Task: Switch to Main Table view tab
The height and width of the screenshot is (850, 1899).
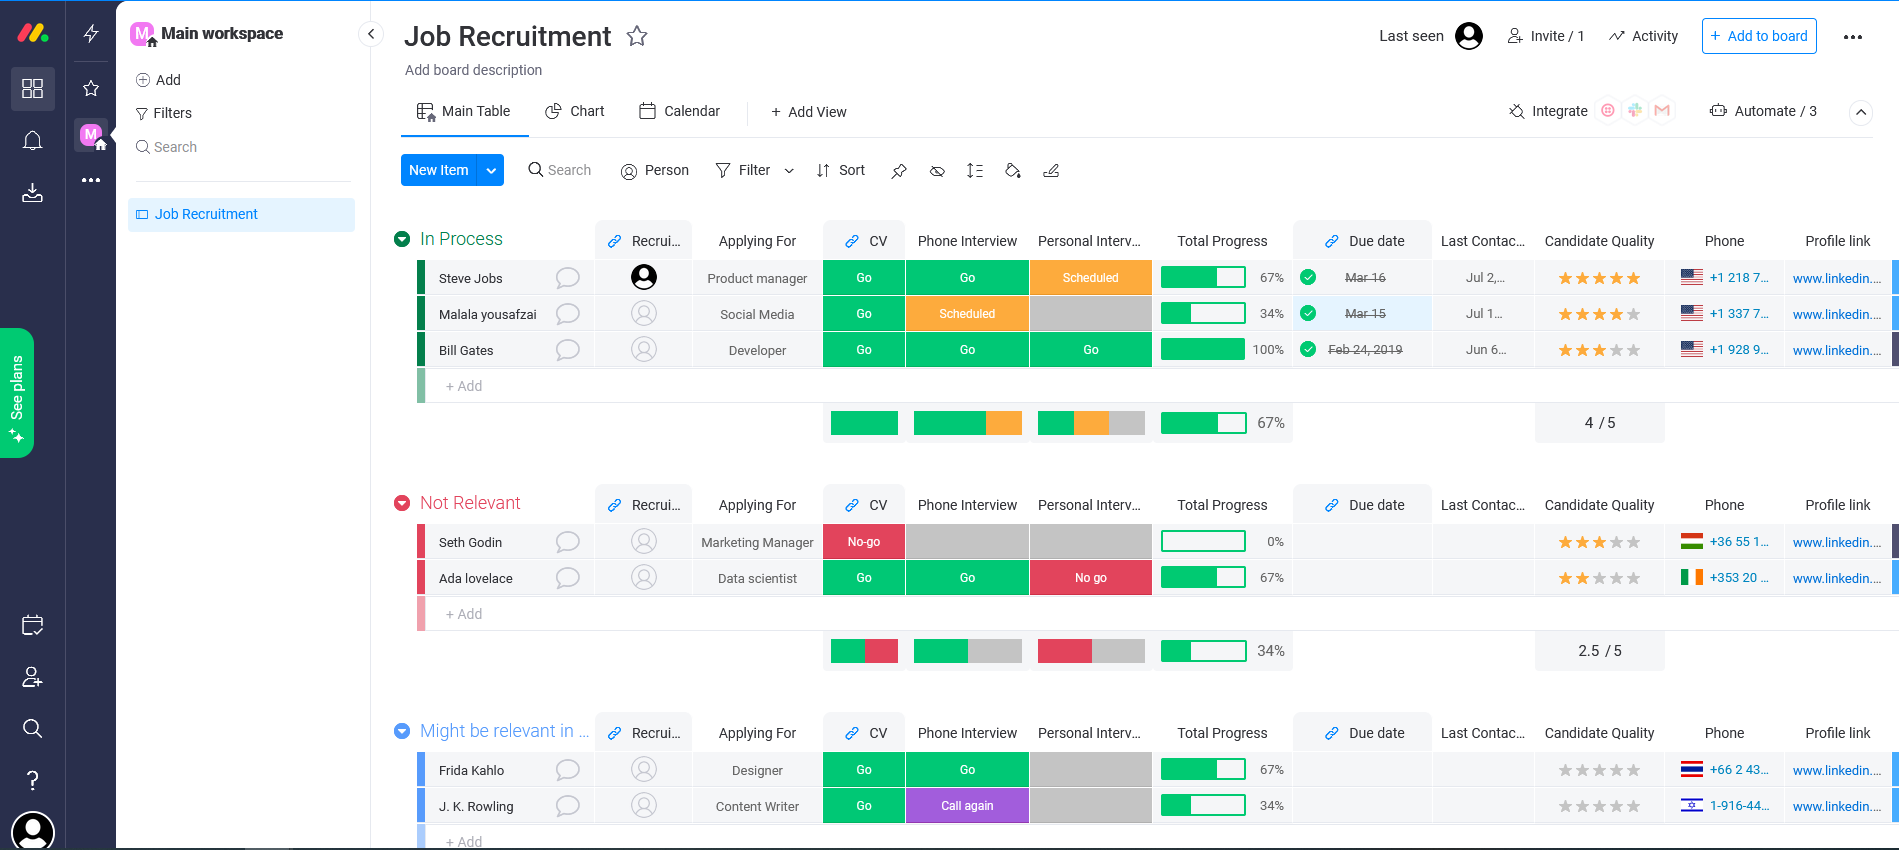Action: 464,112
